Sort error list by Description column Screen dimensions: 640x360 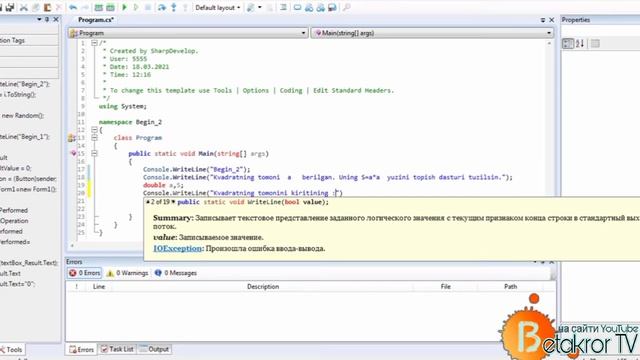pos(263,287)
